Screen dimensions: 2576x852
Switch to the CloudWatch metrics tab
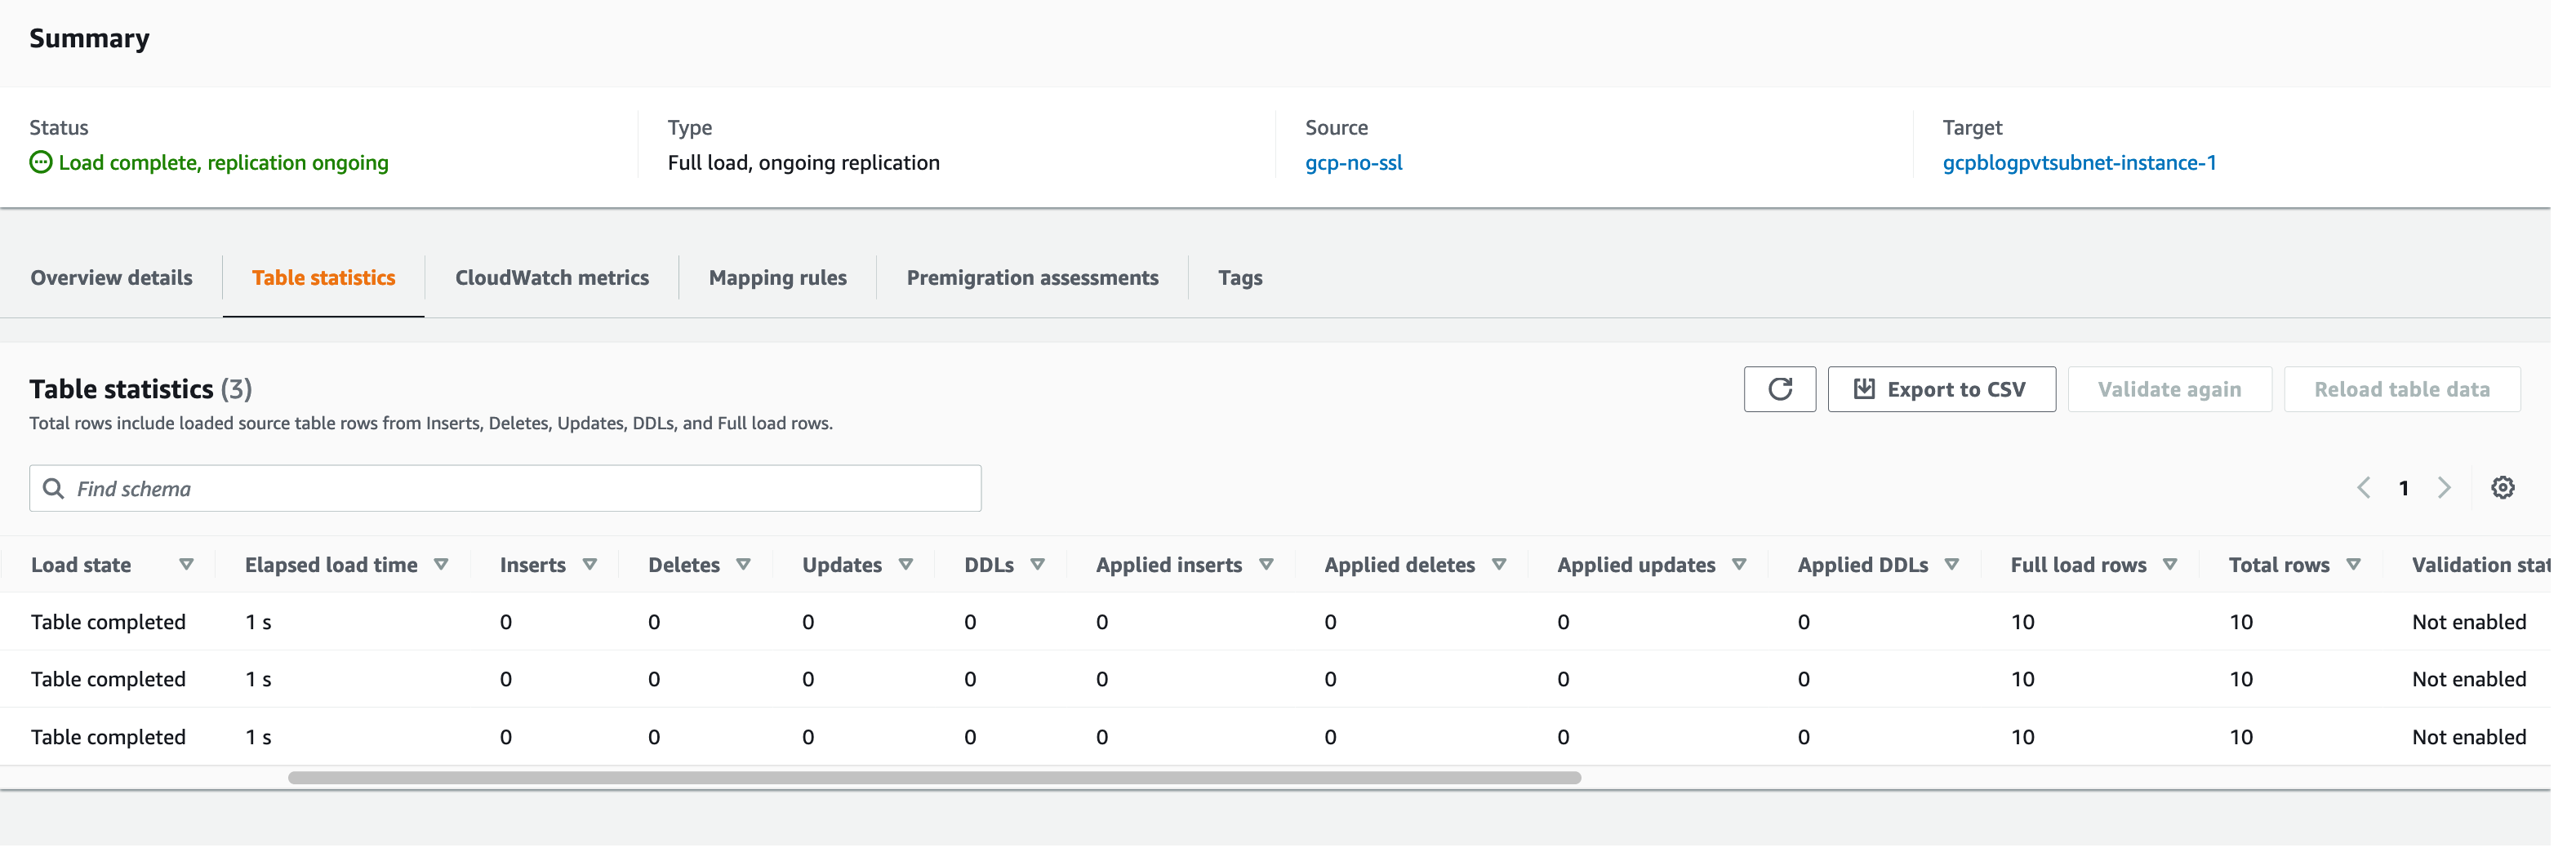point(551,278)
